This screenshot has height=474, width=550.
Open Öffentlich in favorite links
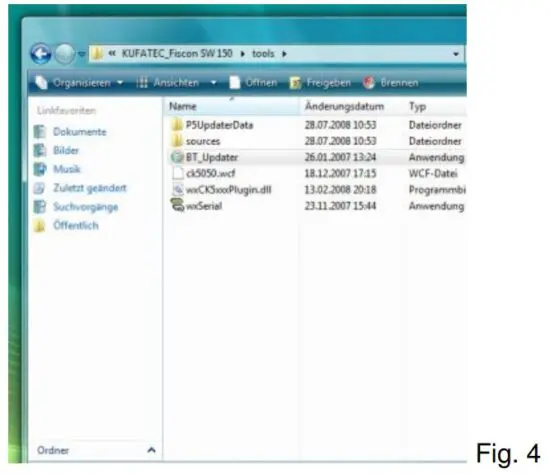pyautogui.click(x=76, y=225)
